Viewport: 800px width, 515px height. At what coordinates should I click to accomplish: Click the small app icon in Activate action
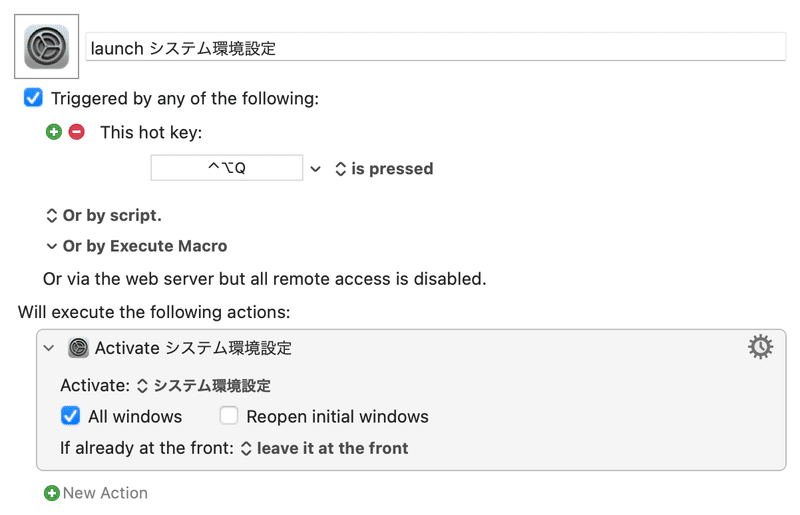pyautogui.click(x=79, y=348)
